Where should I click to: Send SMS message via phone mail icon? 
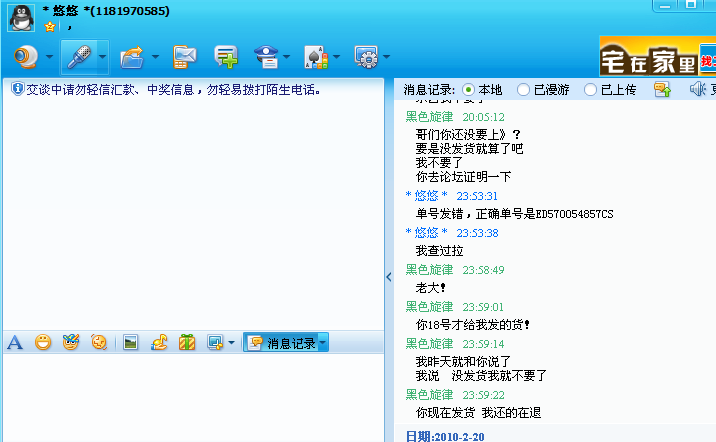pos(184,57)
